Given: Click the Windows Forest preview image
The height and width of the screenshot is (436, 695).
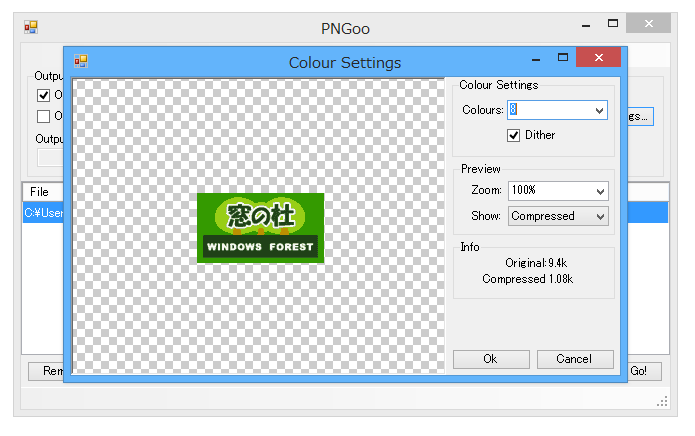Looking at the screenshot, I should 261,228.
